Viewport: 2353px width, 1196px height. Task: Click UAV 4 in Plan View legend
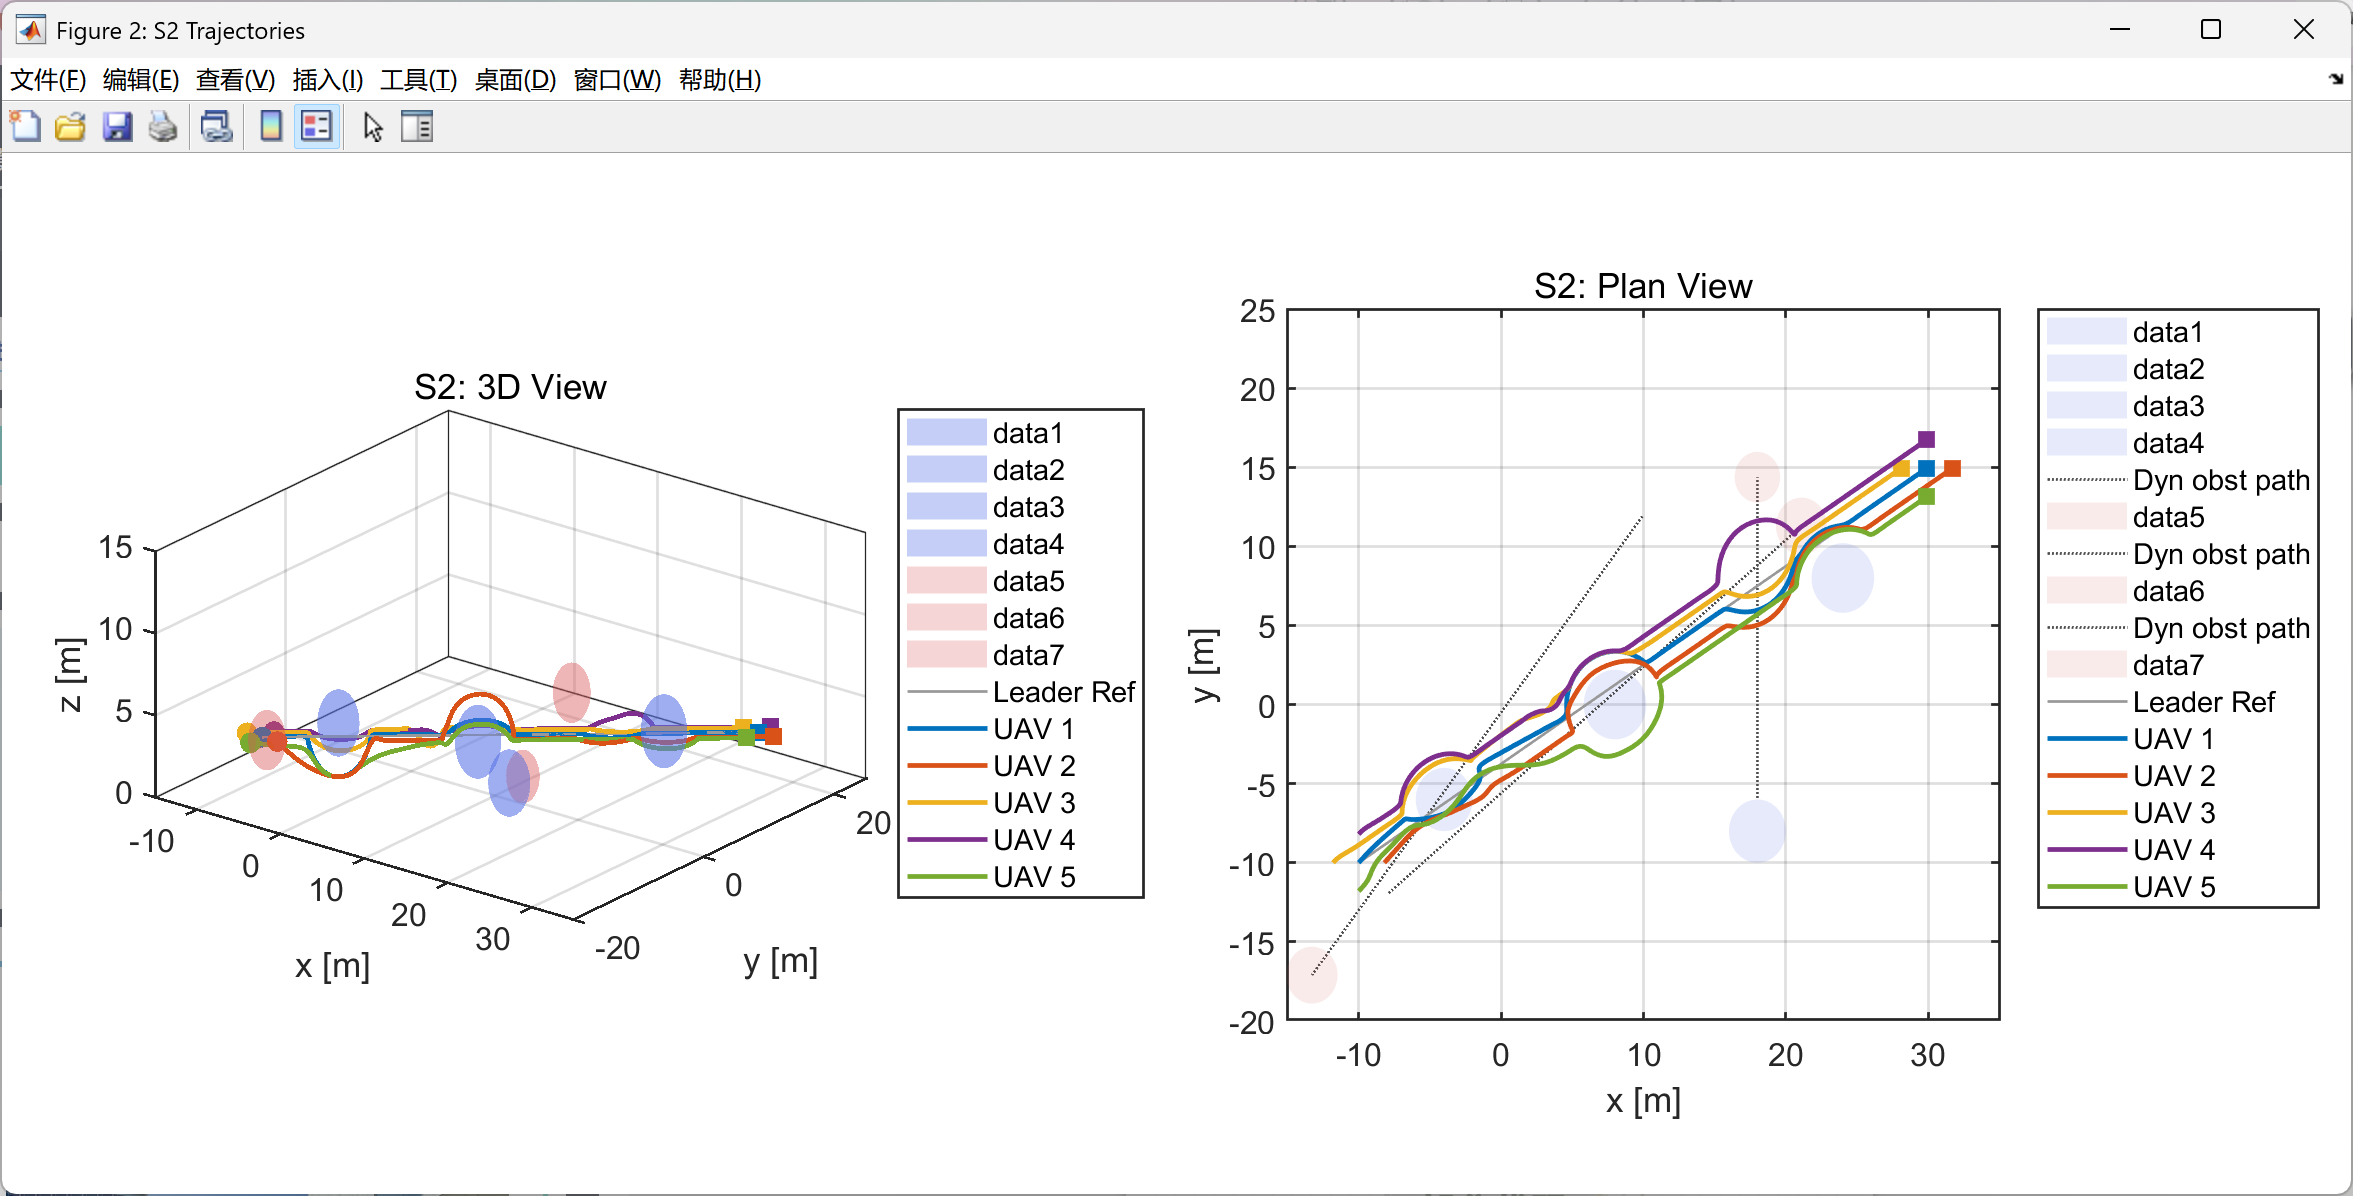(2173, 850)
